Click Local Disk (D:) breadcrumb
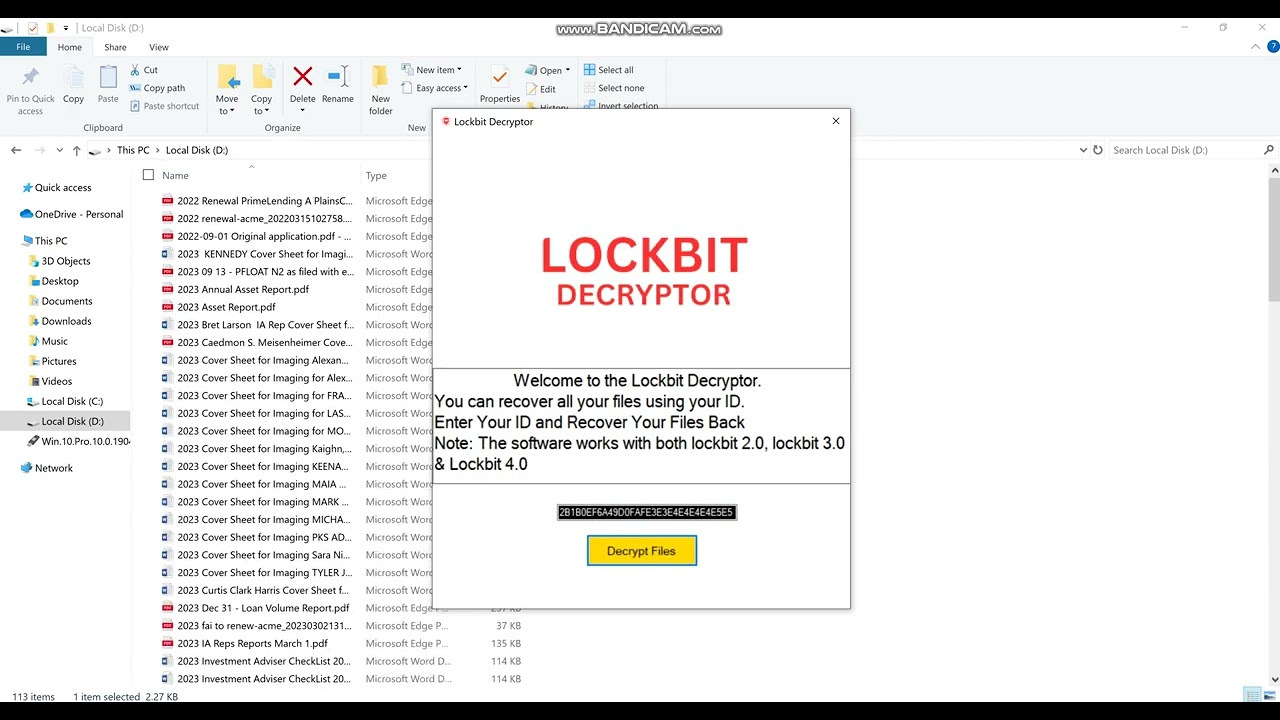1280x720 pixels. click(197, 150)
